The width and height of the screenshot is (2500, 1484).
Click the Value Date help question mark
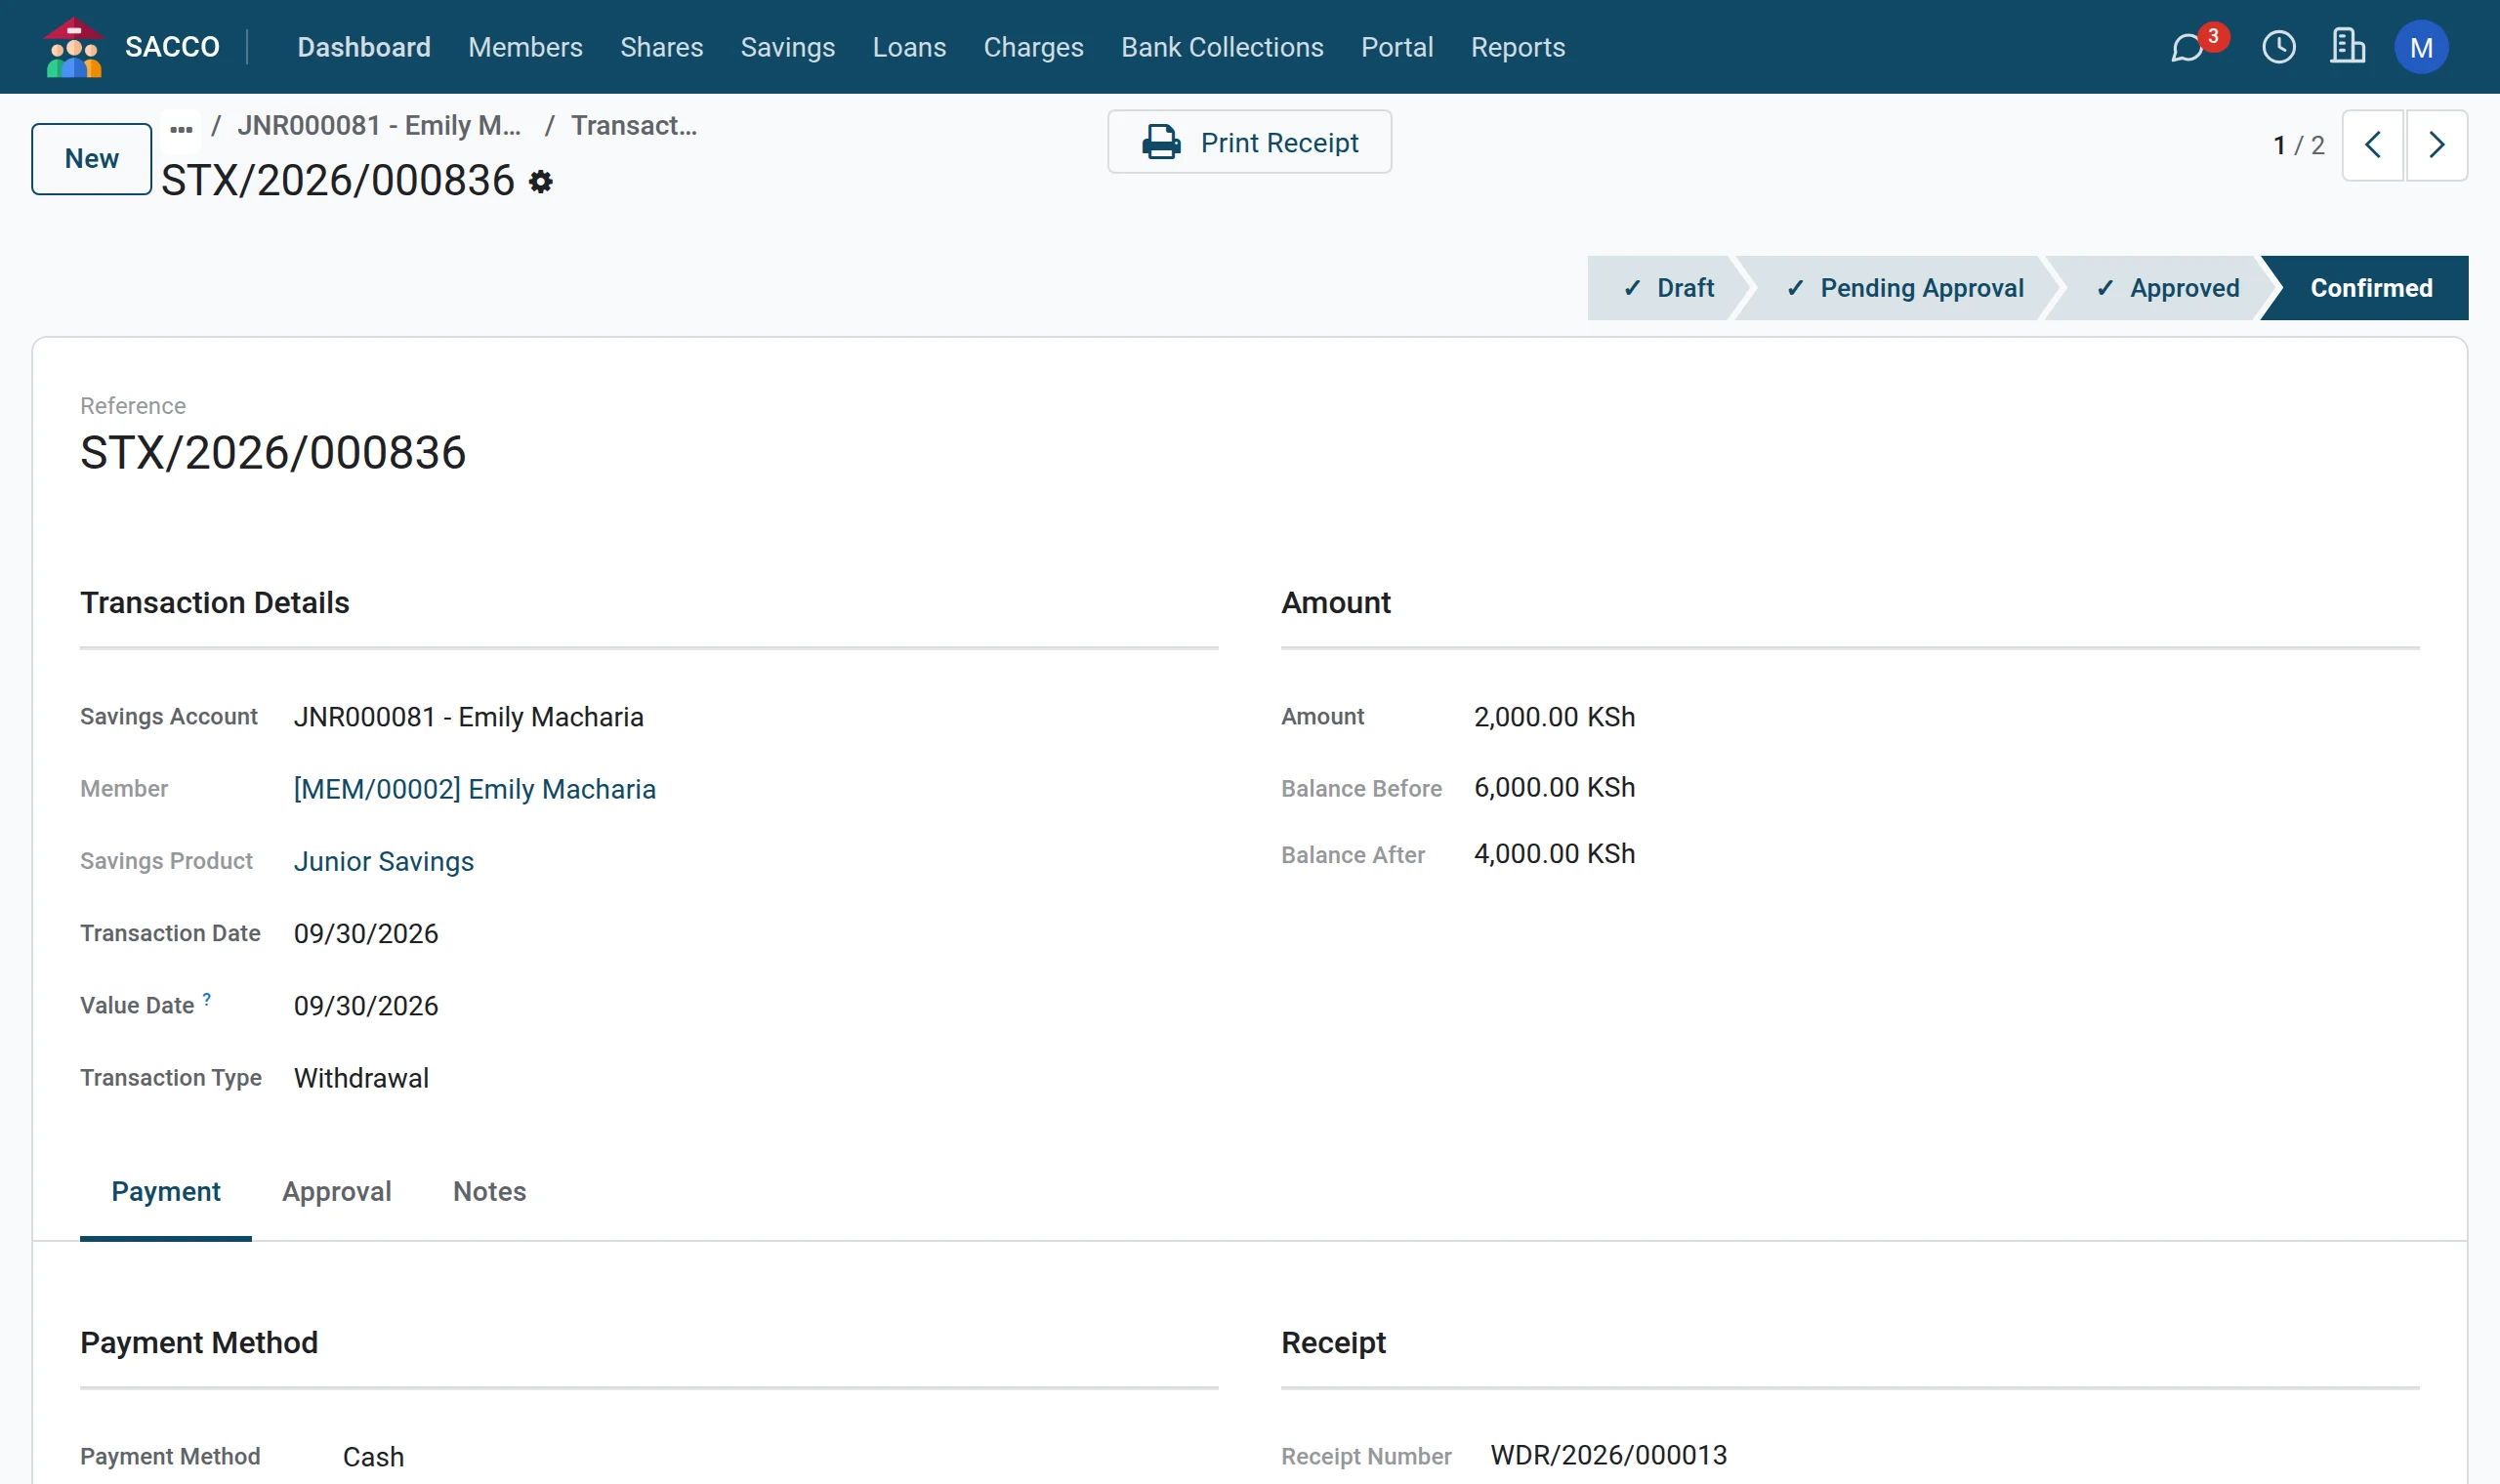click(207, 999)
